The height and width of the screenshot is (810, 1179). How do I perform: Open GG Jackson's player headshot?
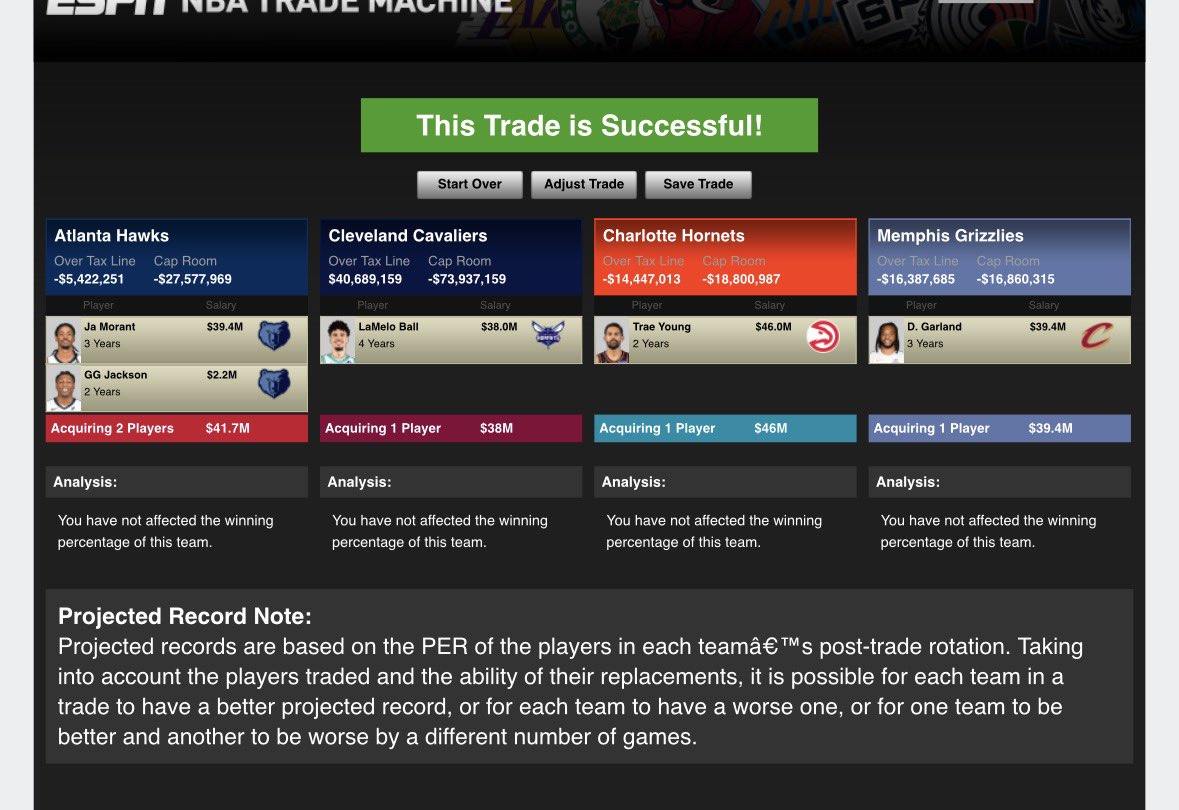64,389
